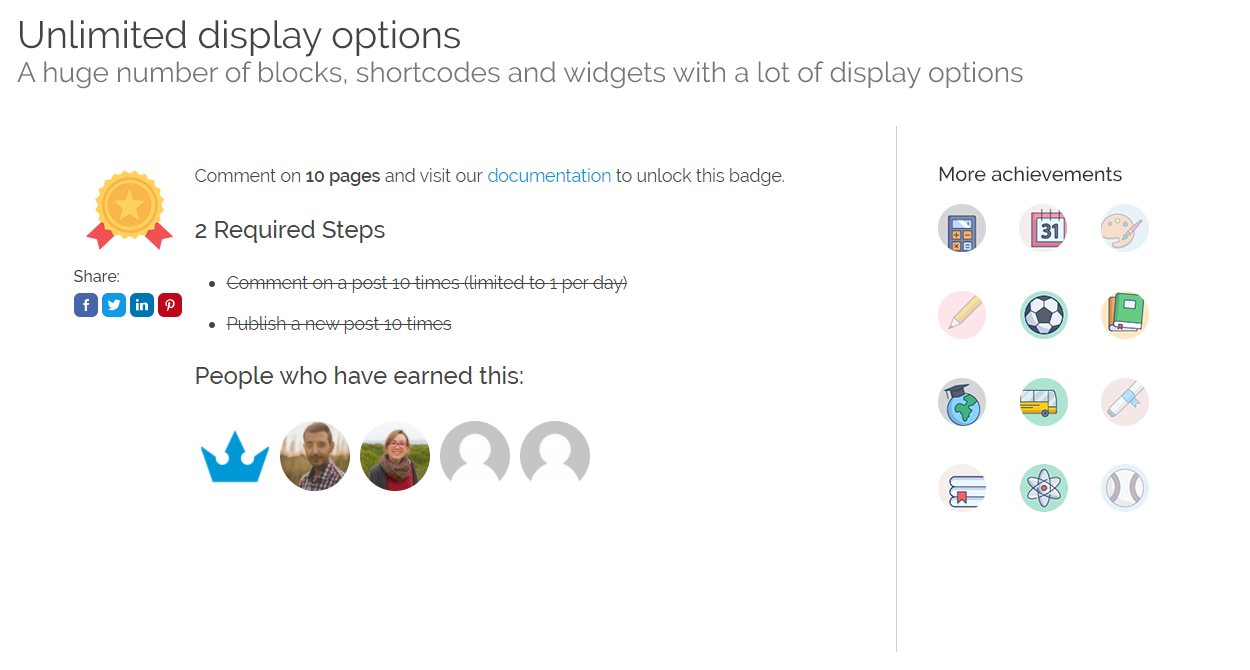1250x670 pixels.
Task: Click the blue crown user avatar
Action: pyautogui.click(x=235, y=456)
